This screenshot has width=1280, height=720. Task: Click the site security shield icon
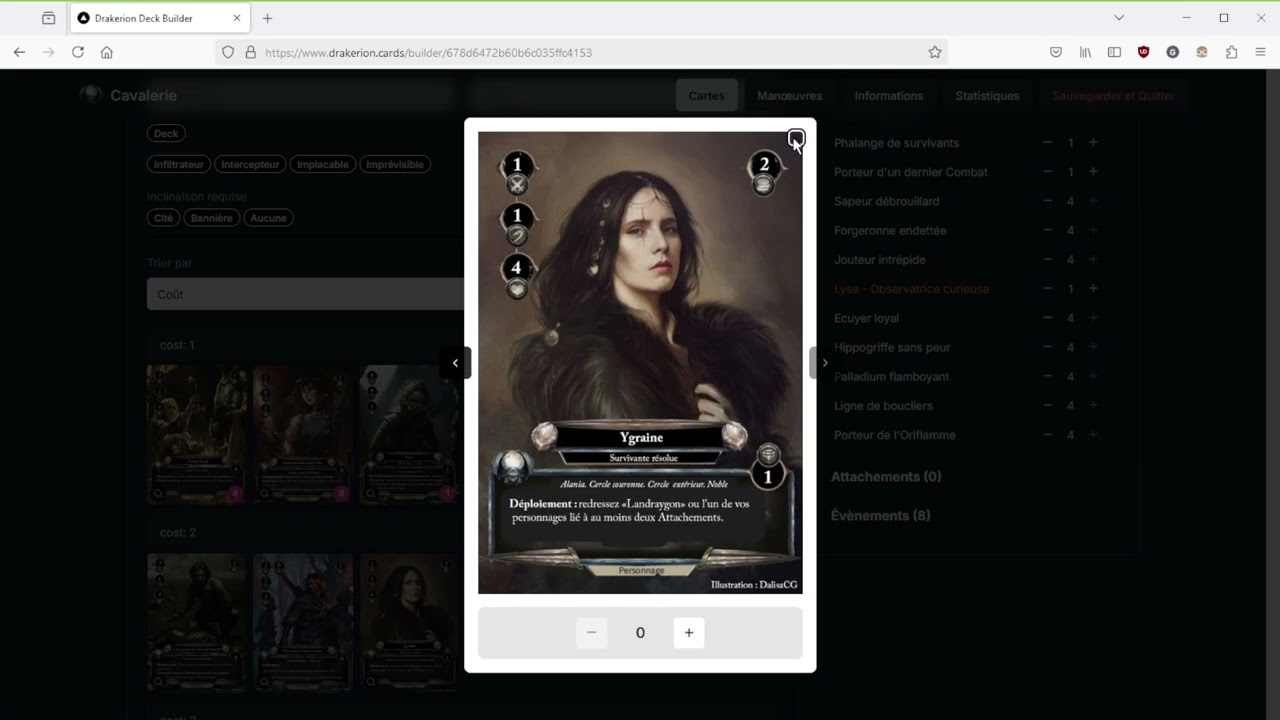[x=228, y=52]
